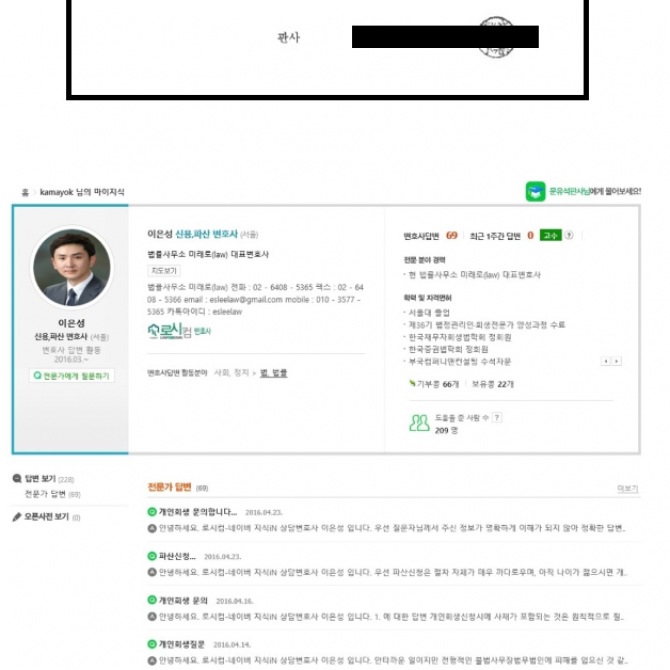670x670 pixels.
Task: Click the green people icon above 209 명
Action: coord(419,423)
